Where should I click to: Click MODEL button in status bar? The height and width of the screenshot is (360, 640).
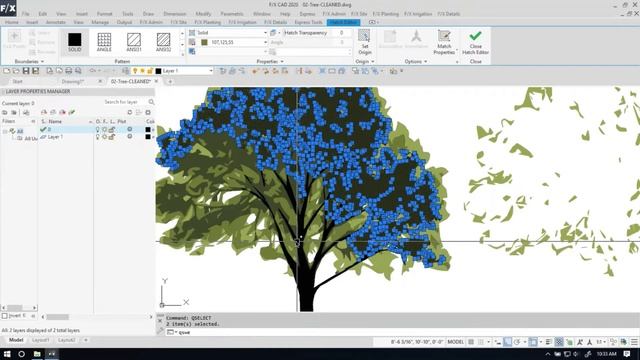(x=456, y=342)
